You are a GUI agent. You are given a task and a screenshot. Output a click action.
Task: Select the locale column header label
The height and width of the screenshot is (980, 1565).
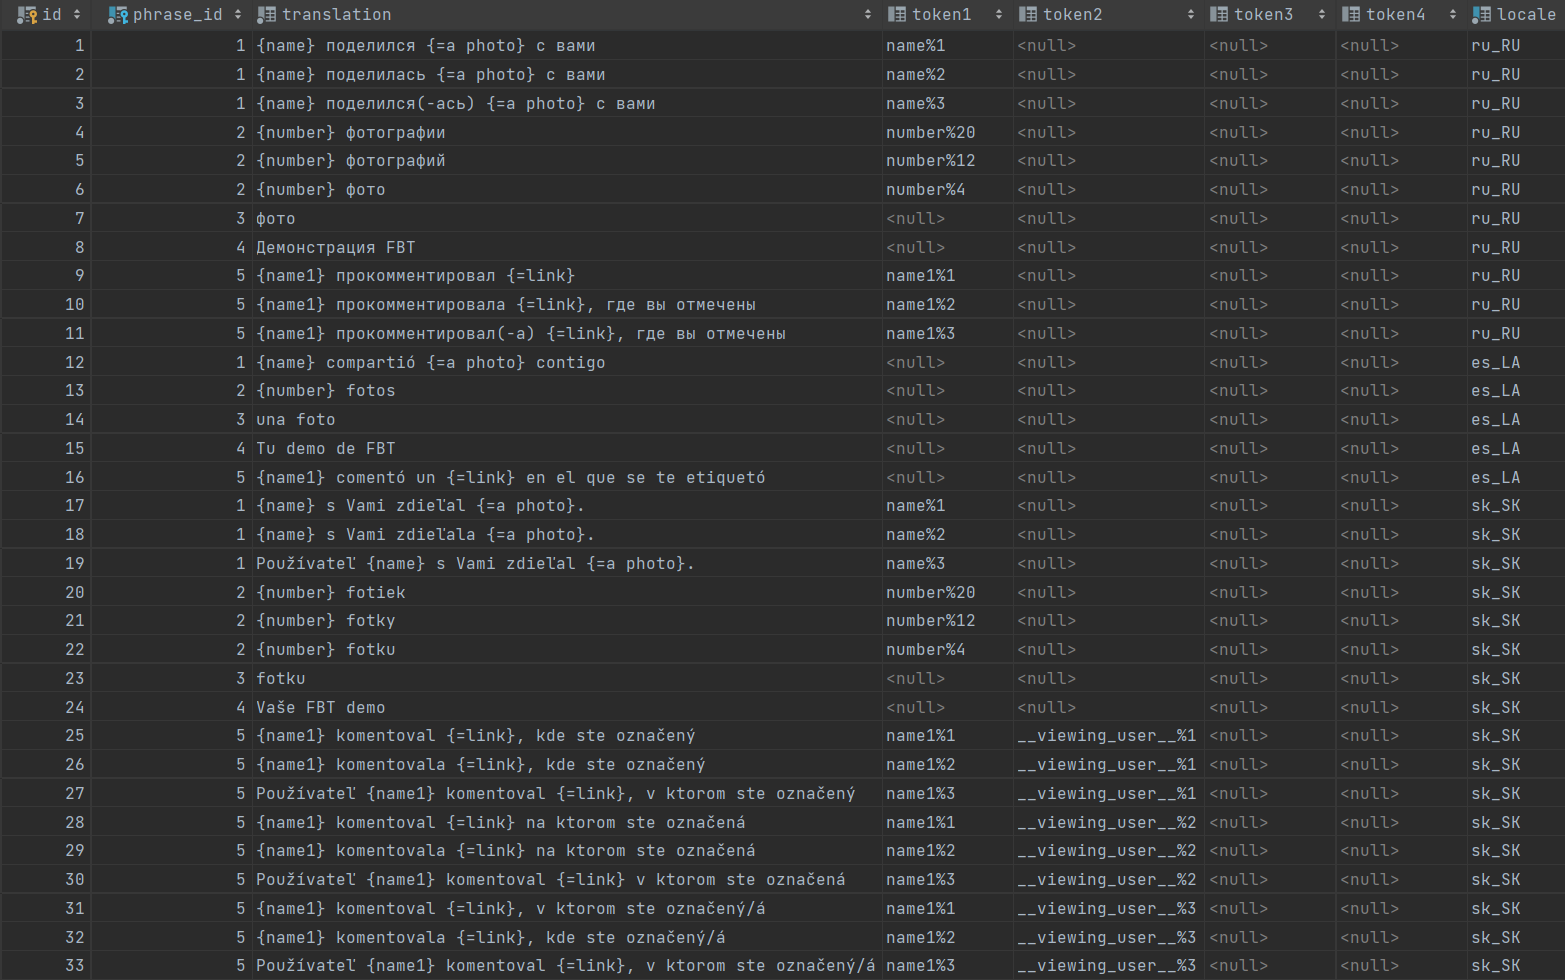[x=1527, y=15]
